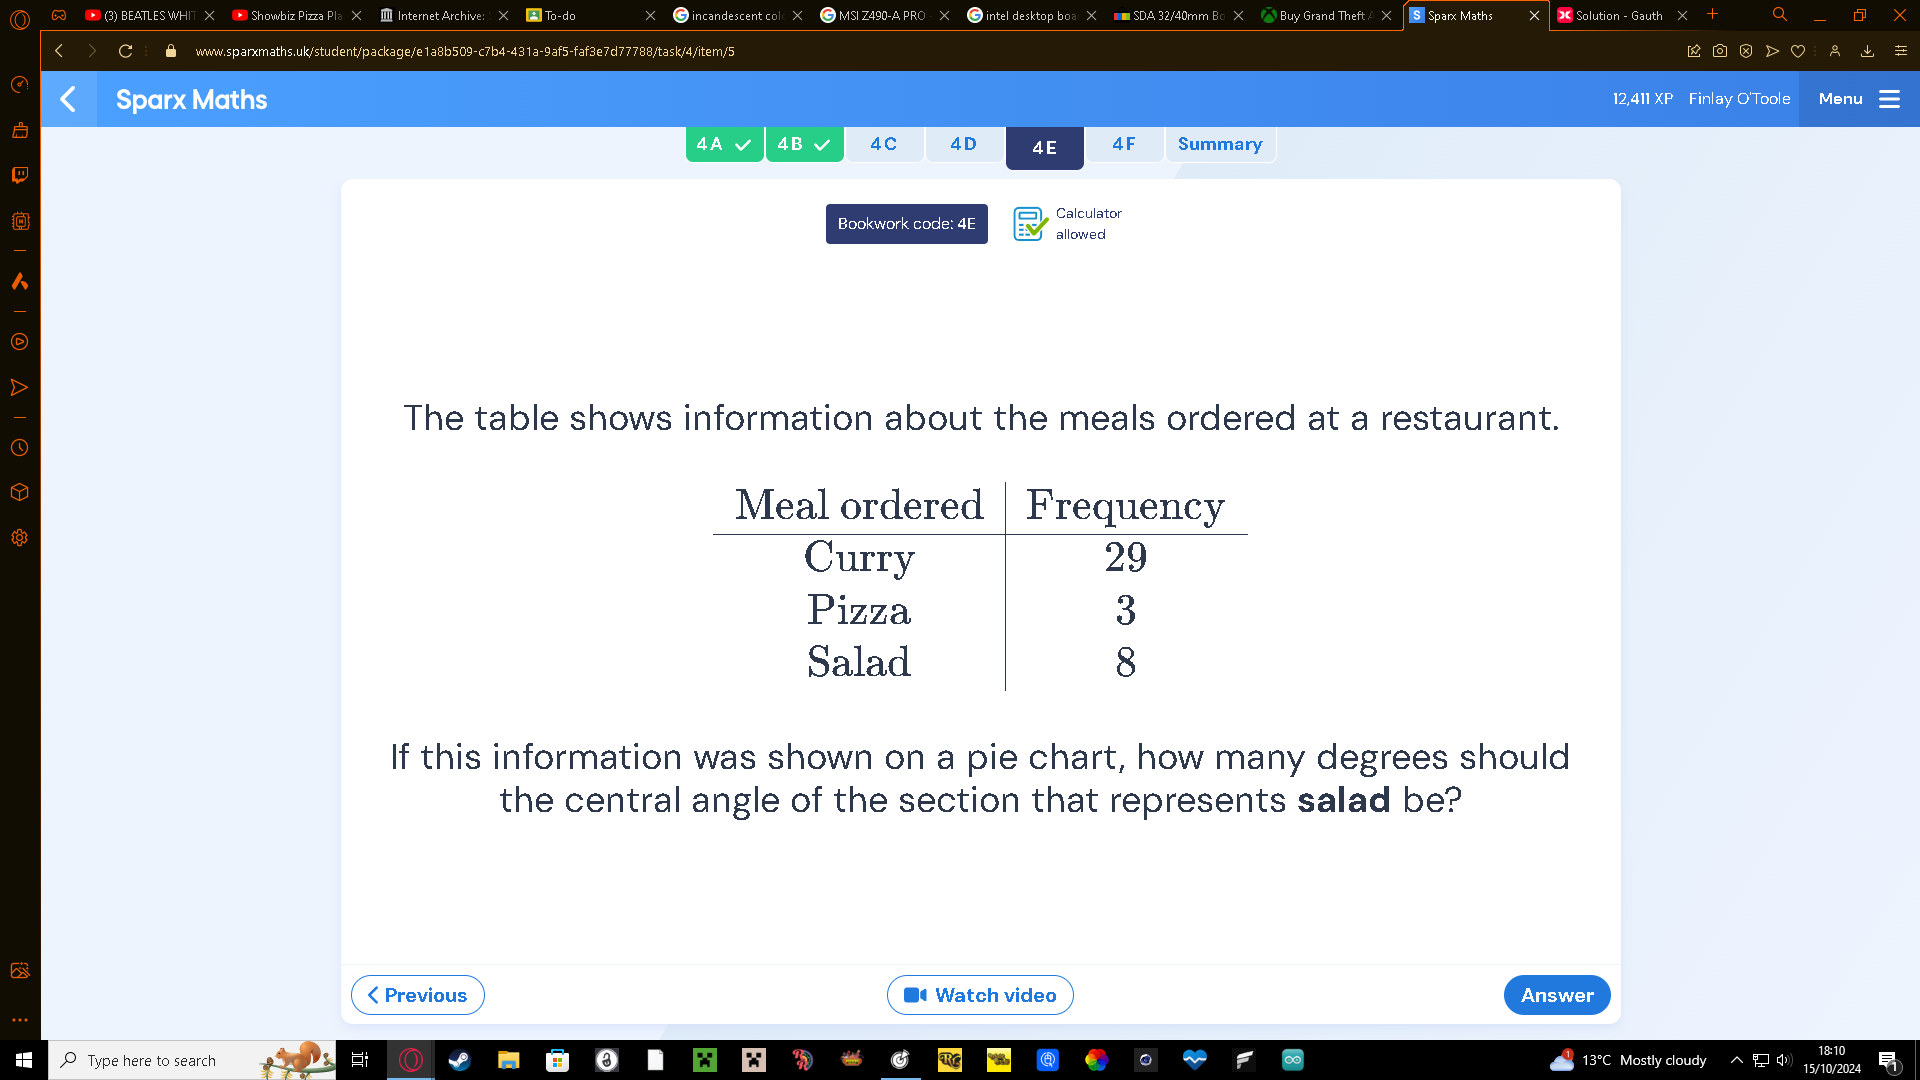Expand the browser tab list expander

point(1778,15)
